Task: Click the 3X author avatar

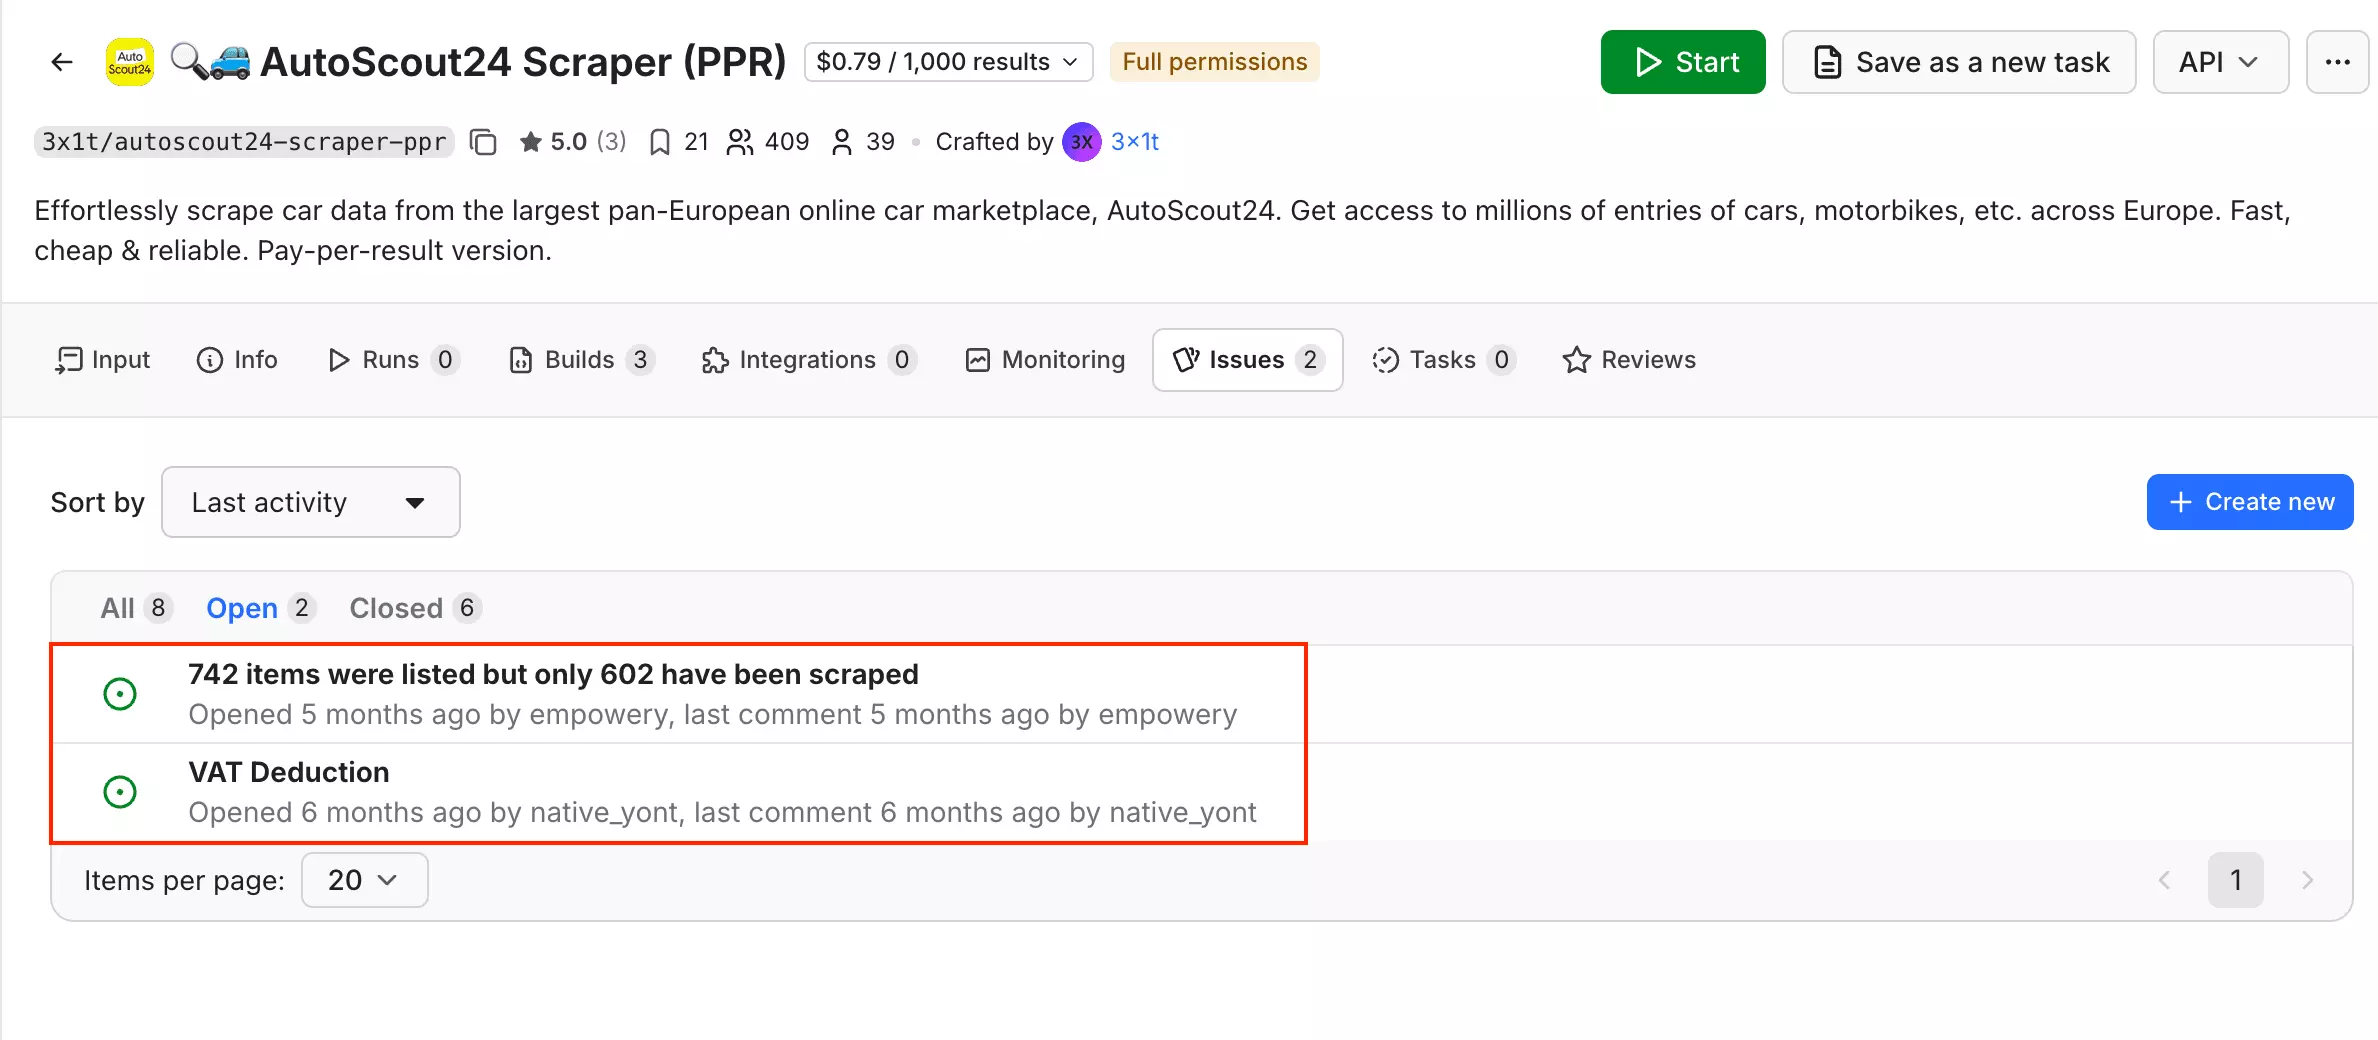Action: coord(1081,142)
